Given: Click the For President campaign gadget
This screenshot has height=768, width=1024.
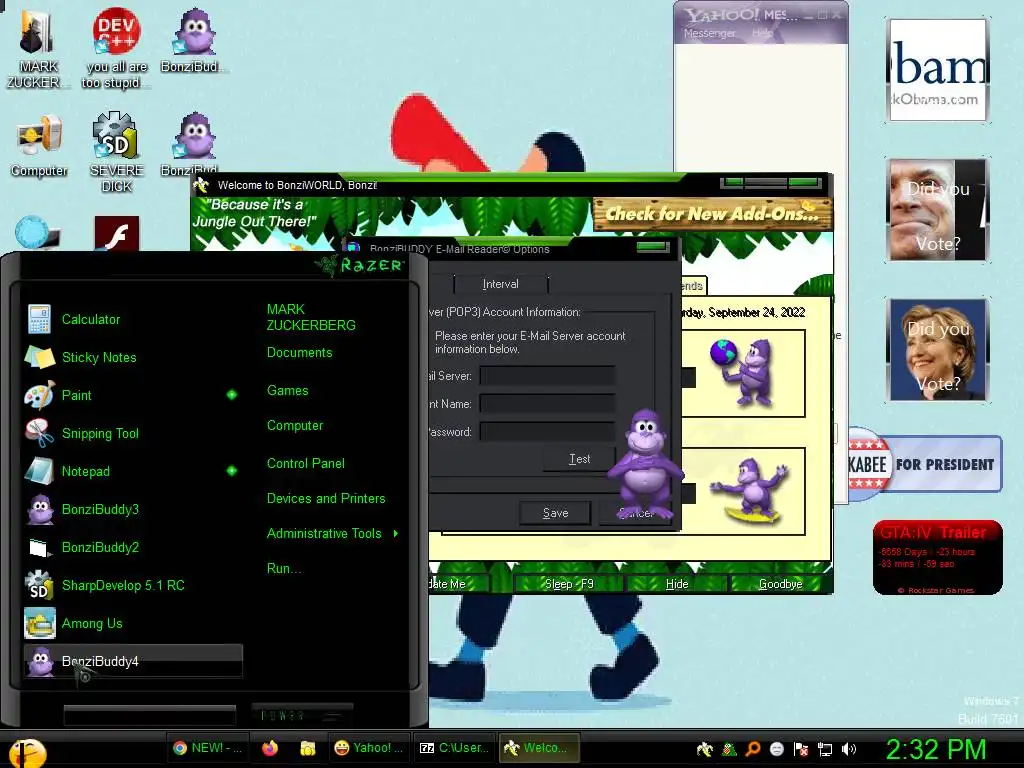Looking at the screenshot, I should click(925, 464).
